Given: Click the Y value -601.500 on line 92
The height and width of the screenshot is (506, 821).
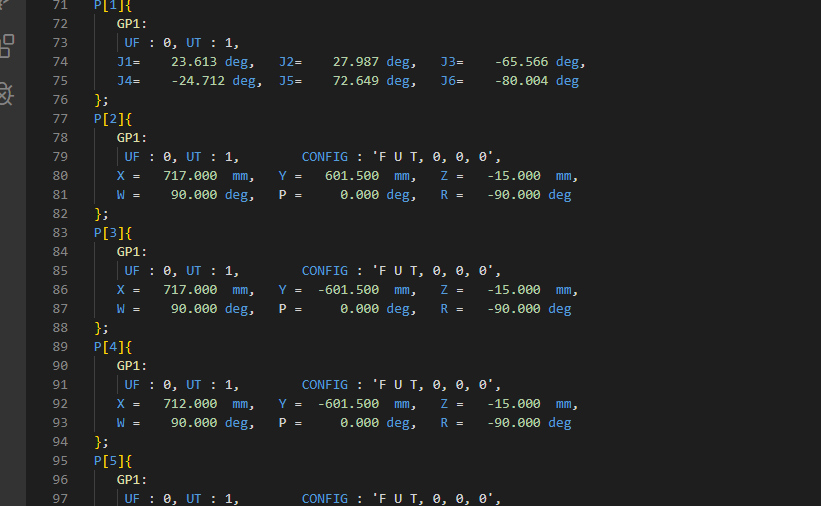Looking at the screenshot, I should [348, 404].
